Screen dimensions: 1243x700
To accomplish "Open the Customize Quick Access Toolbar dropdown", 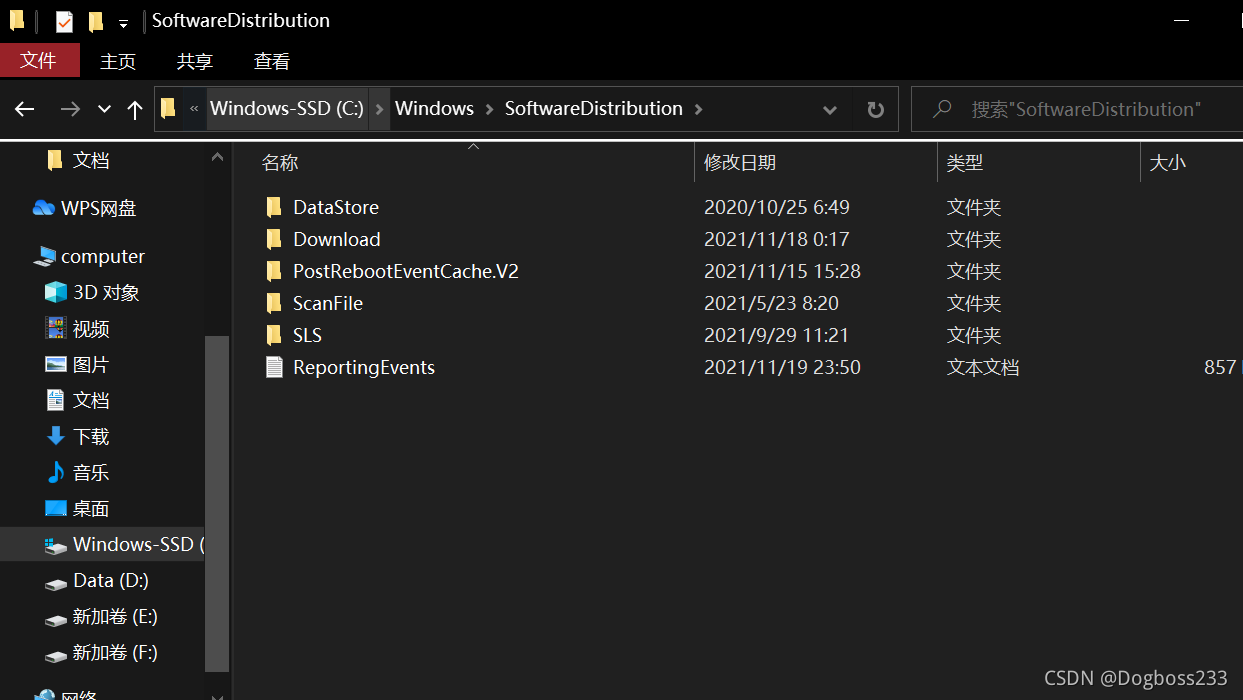I will pos(123,22).
